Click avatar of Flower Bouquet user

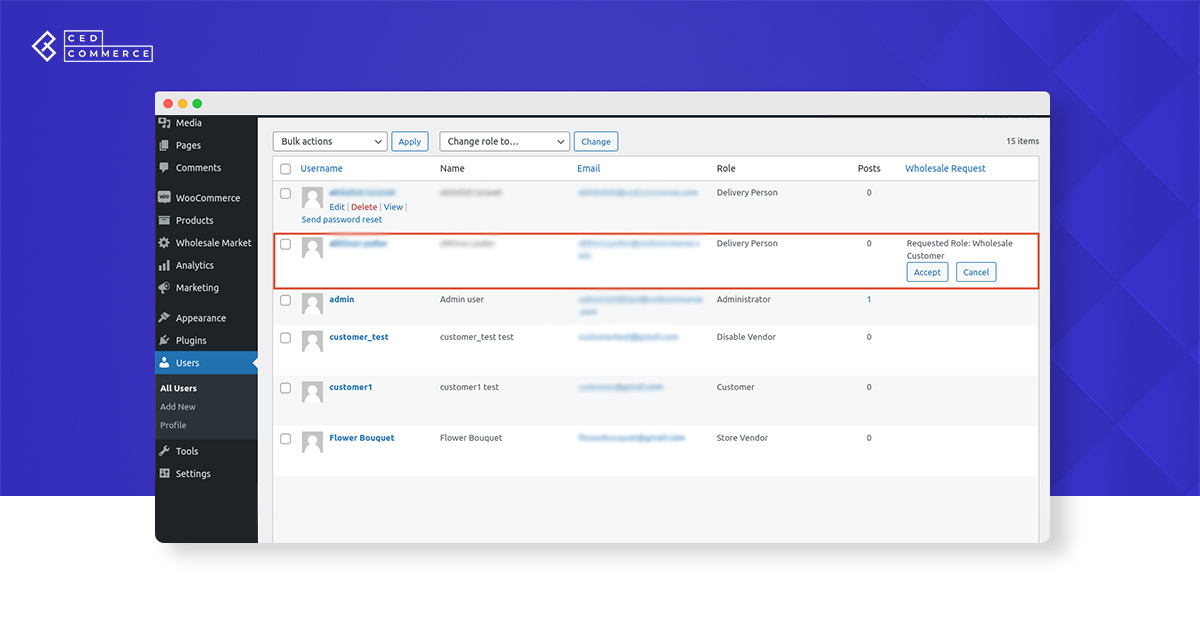(x=312, y=443)
